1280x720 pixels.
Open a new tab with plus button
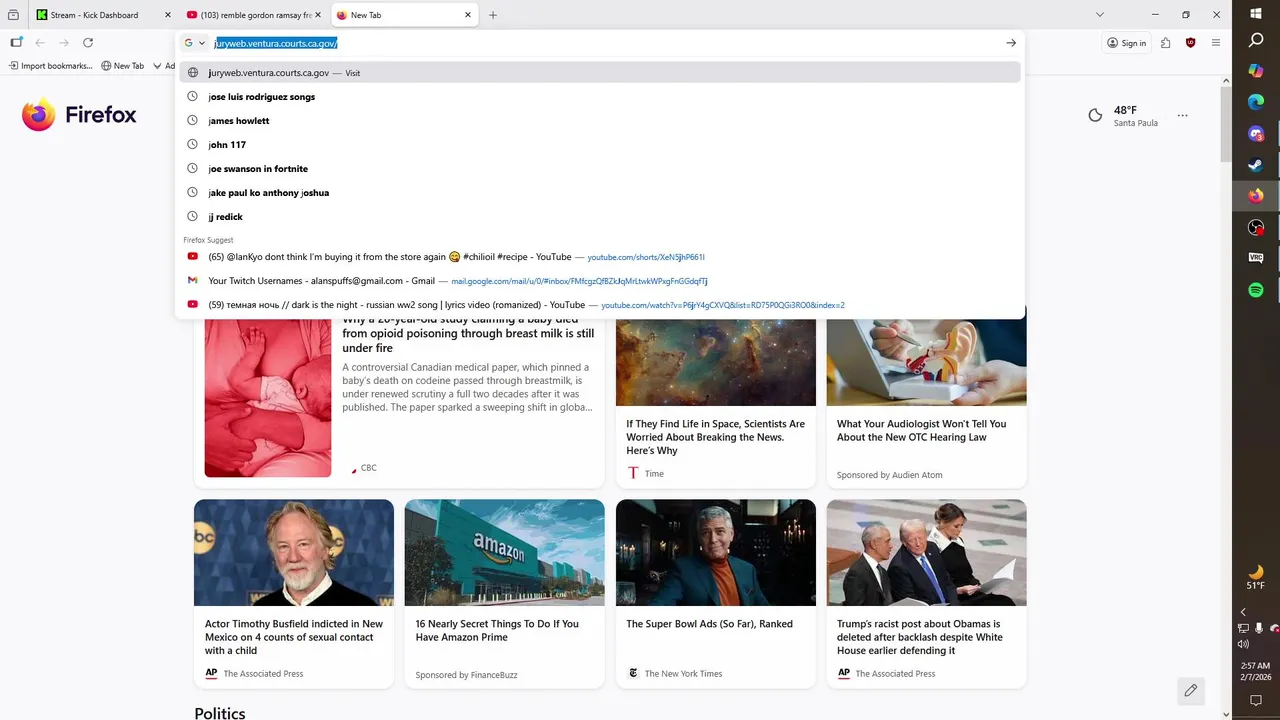493,15
